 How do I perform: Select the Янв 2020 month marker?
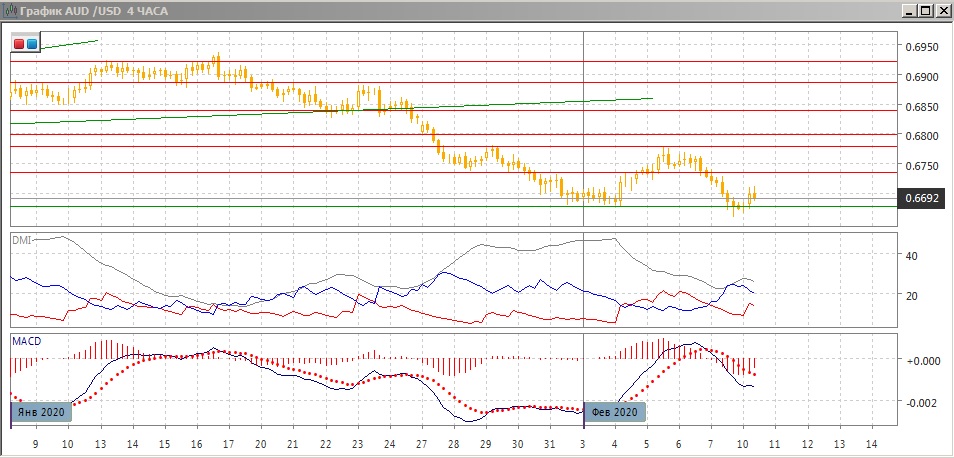pyautogui.click(x=40, y=412)
